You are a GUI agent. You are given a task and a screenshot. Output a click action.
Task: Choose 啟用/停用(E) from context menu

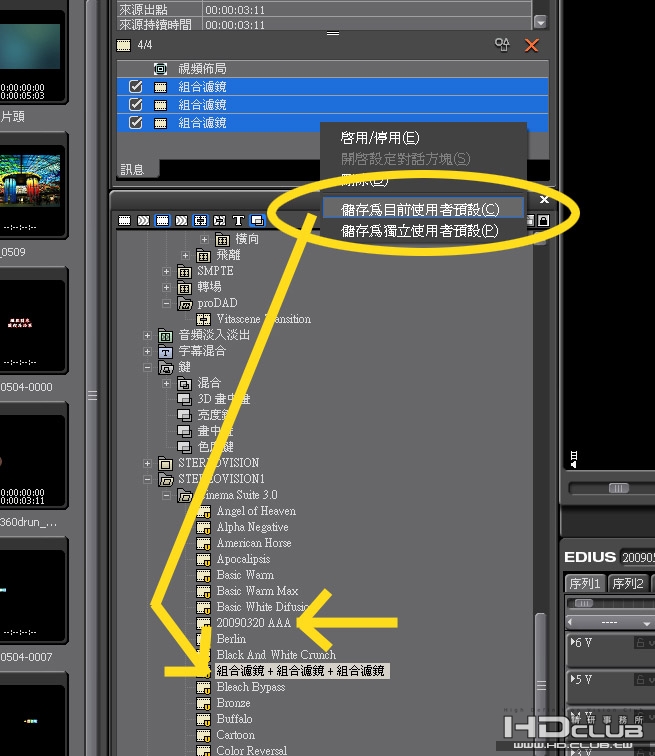(380, 138)
